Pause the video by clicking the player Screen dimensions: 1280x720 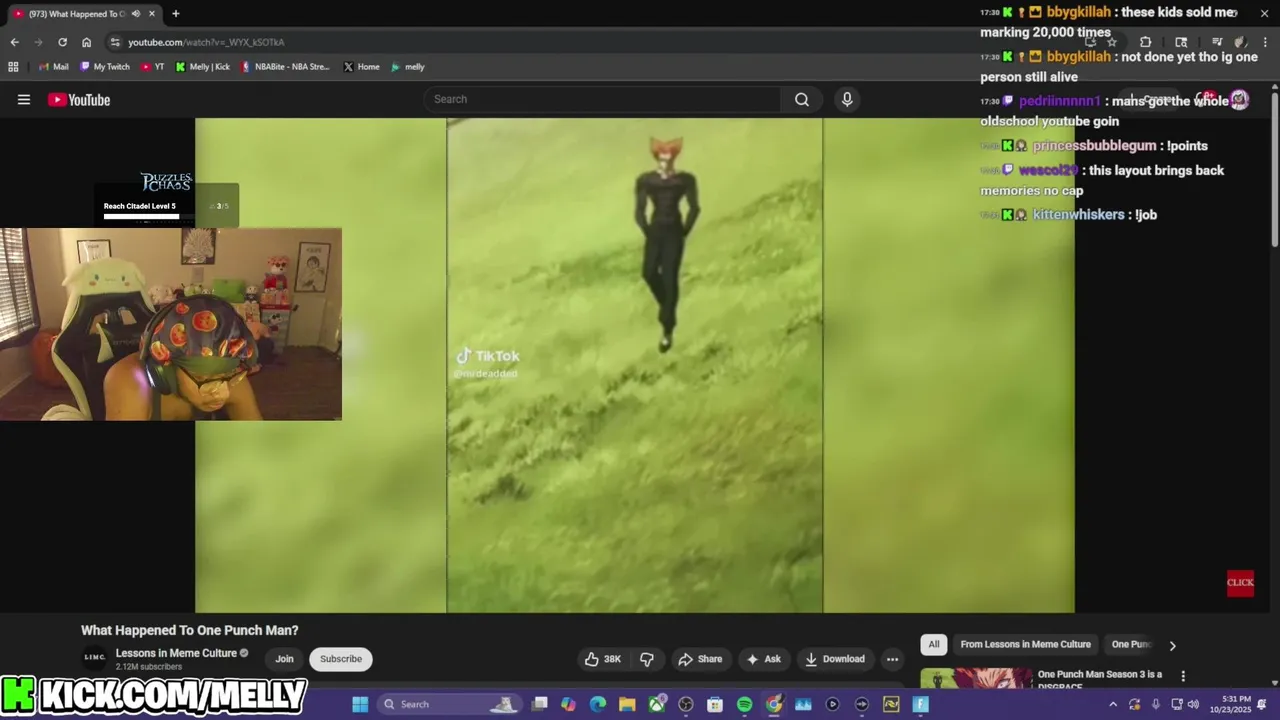coord(635,365)
